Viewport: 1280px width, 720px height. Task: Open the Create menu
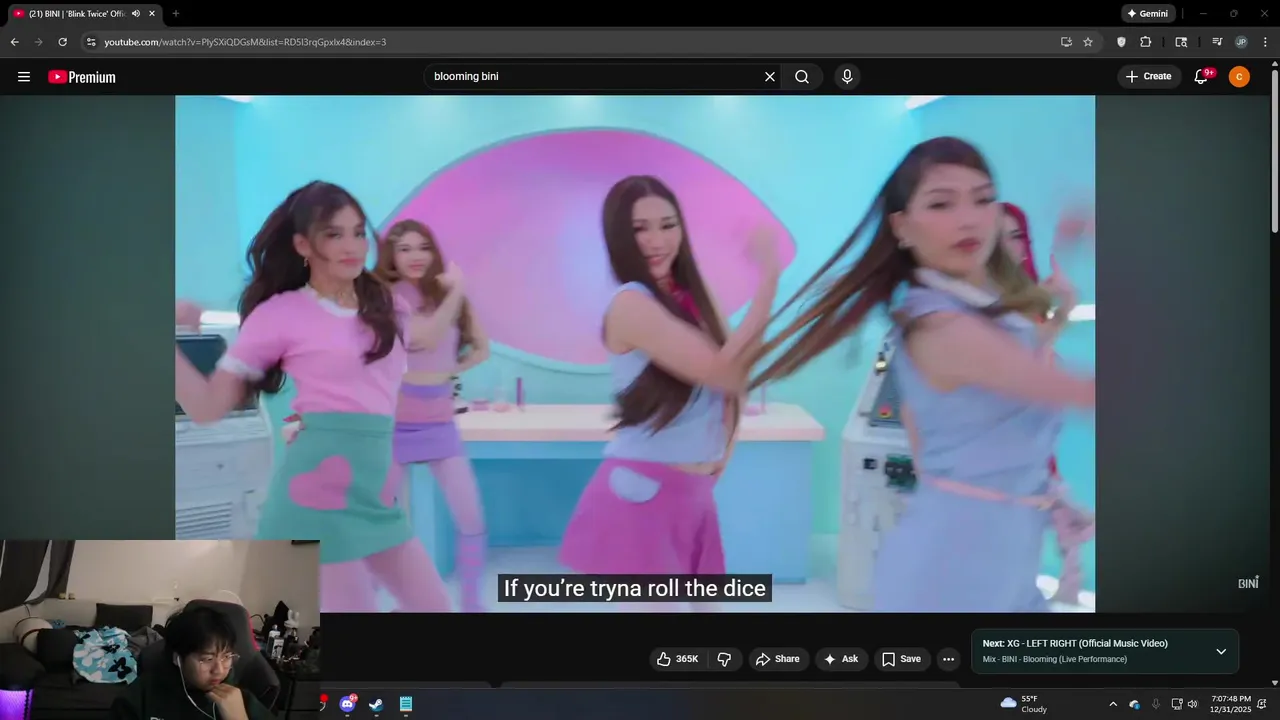point(1148,77)
